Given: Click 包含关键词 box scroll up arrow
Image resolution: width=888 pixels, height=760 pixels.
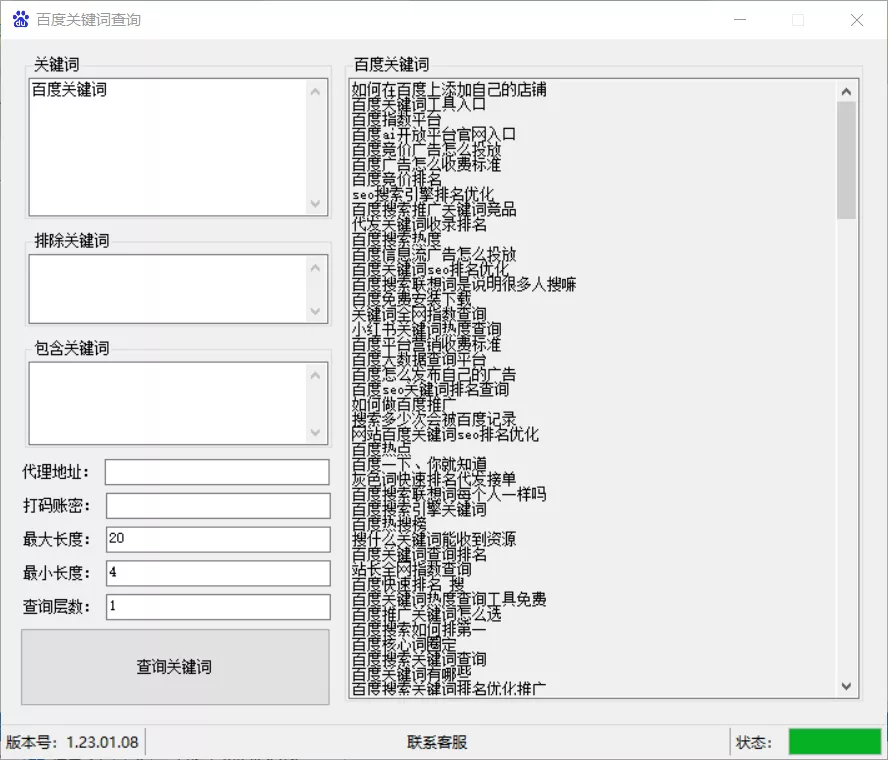Looking at the screenshot, I should pyautogui.click(x=315, y=375).
